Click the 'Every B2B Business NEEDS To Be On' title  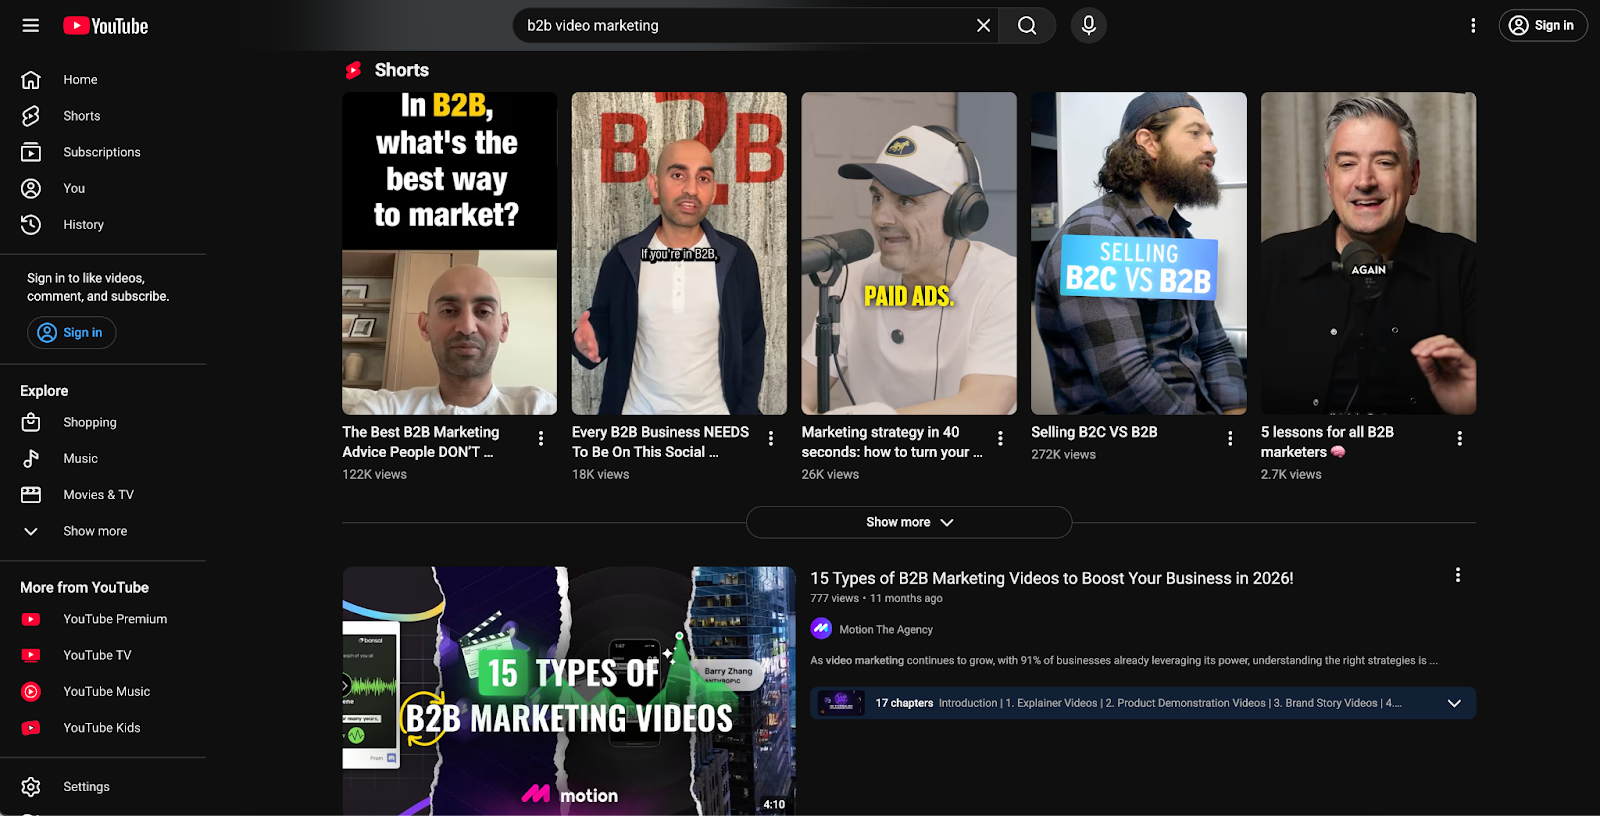(x=660, y=442)
